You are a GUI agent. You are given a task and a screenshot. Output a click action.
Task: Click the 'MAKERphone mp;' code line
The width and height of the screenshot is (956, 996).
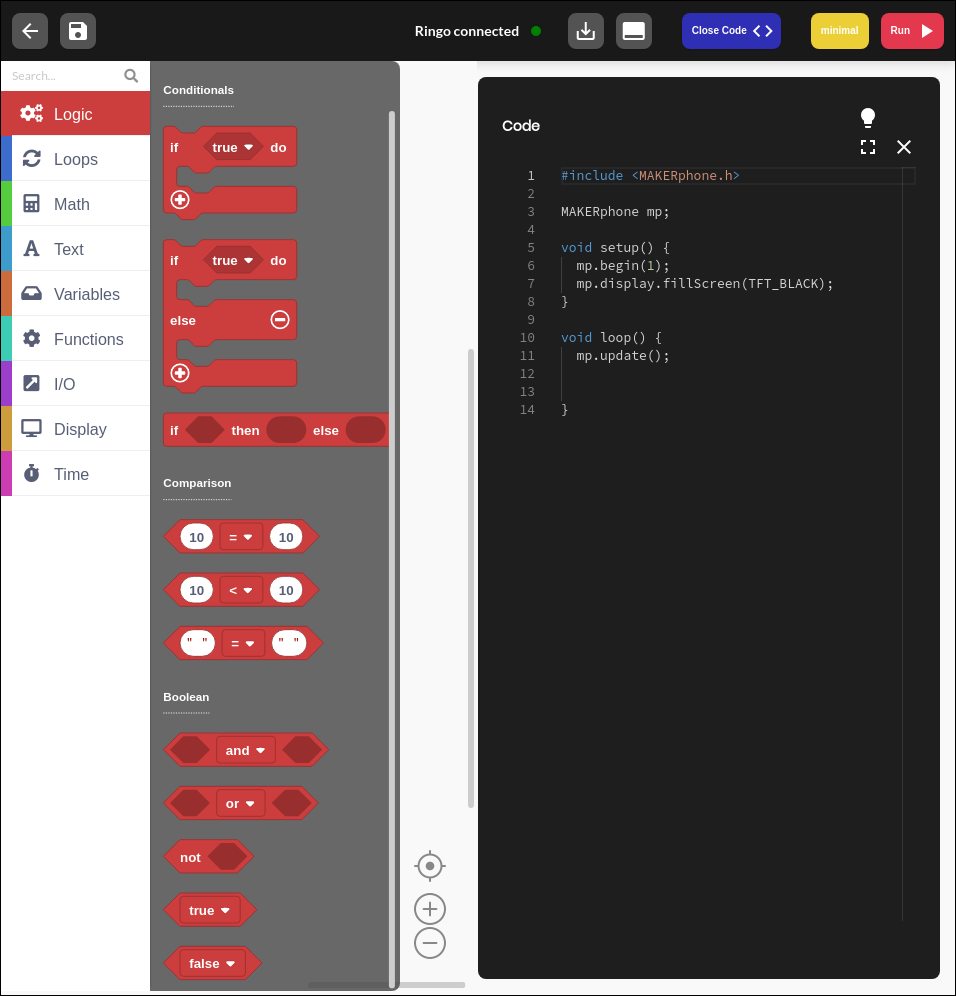pyautogui.click(x=615, y=212)
